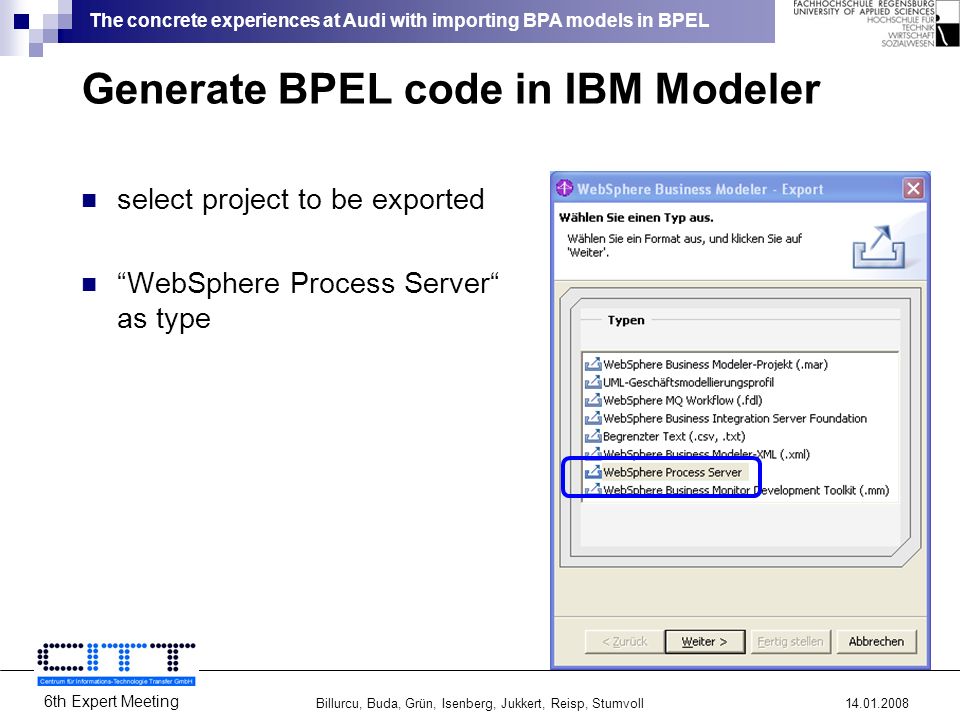
Task: Click the Fertig stellen button
Action: click(790, 641)
